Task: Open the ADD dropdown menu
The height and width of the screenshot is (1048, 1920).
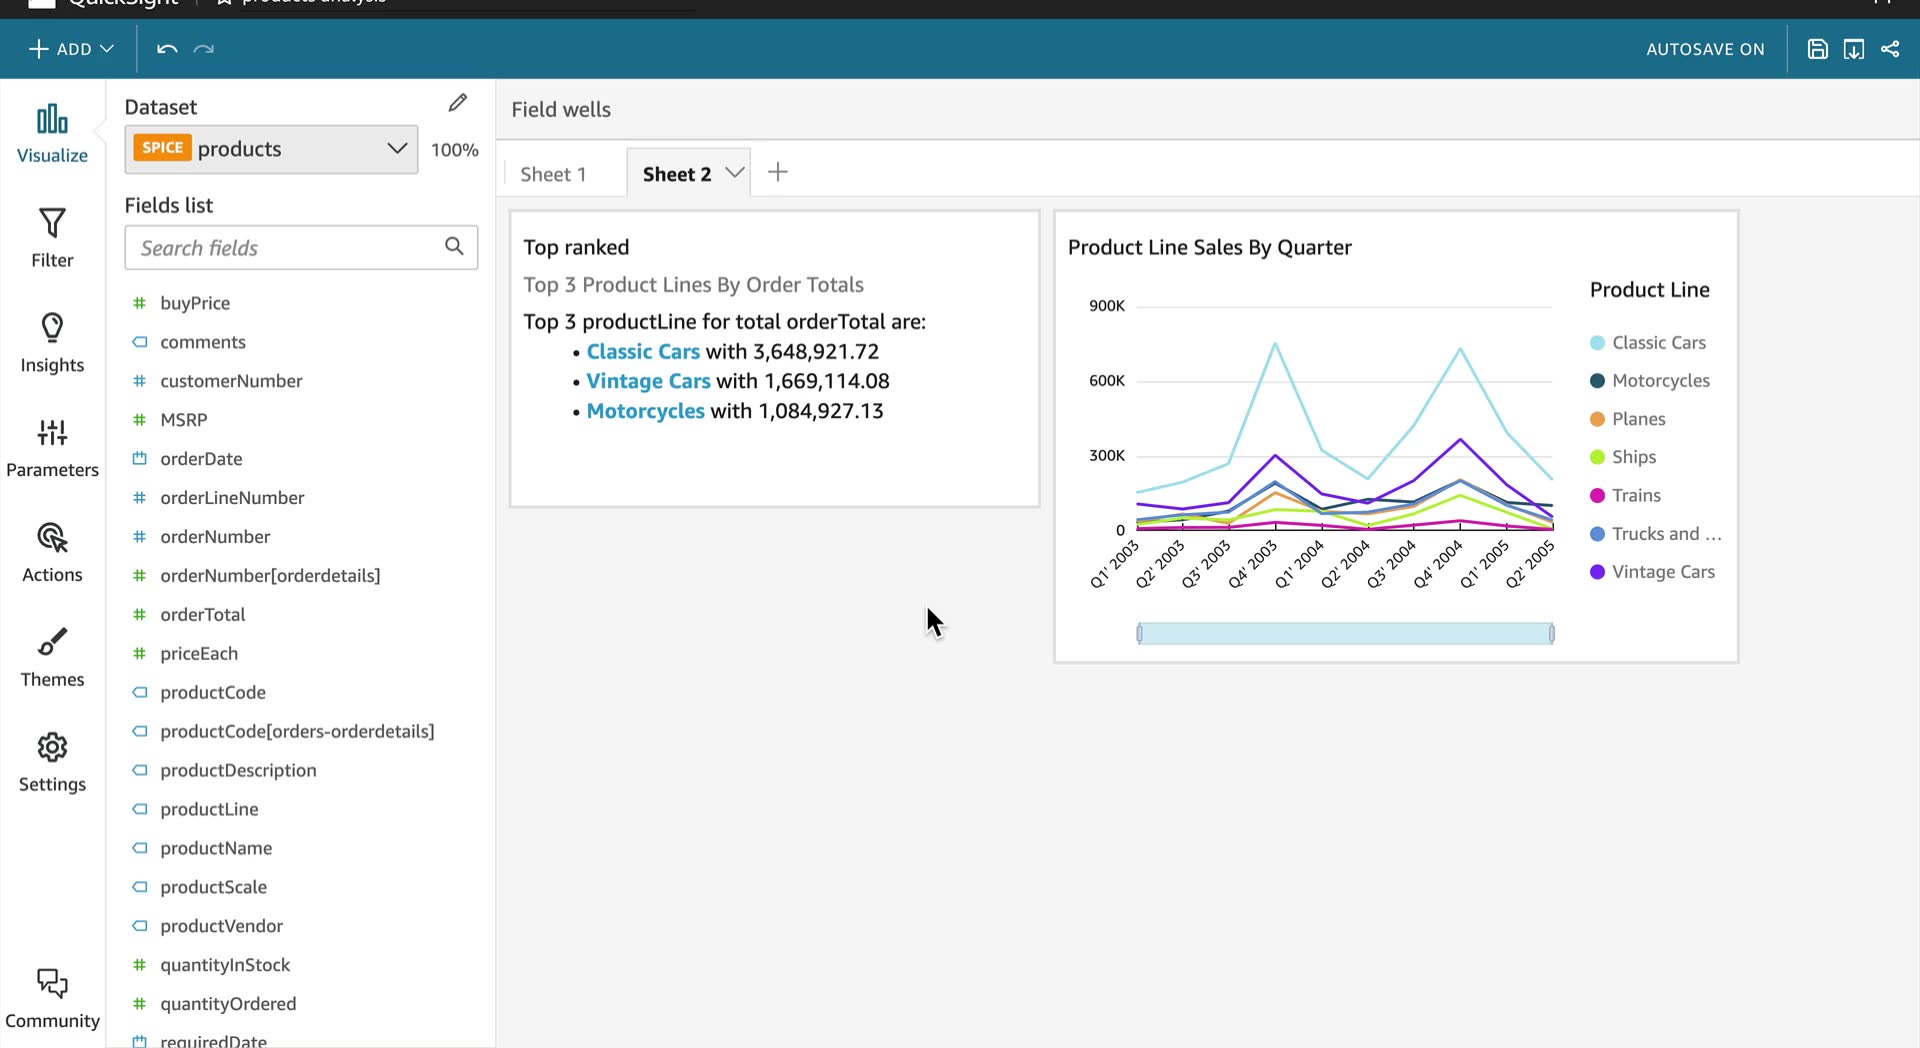Action: click(71, 49)
